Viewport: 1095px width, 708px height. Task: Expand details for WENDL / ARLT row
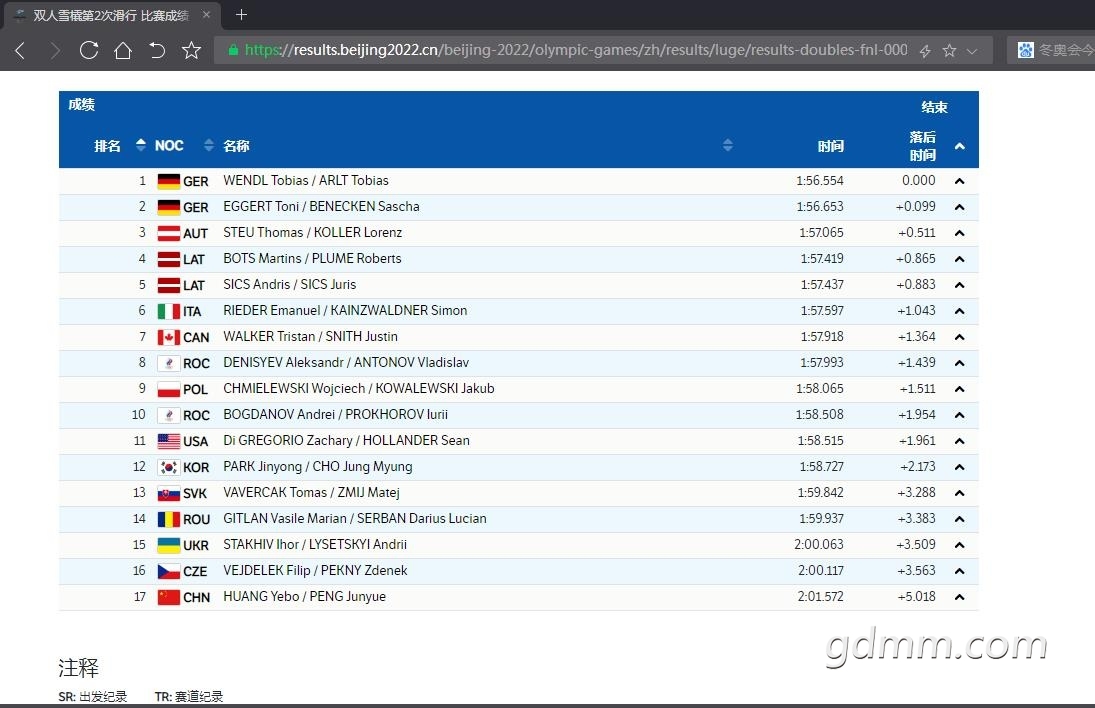coord(960,181)
